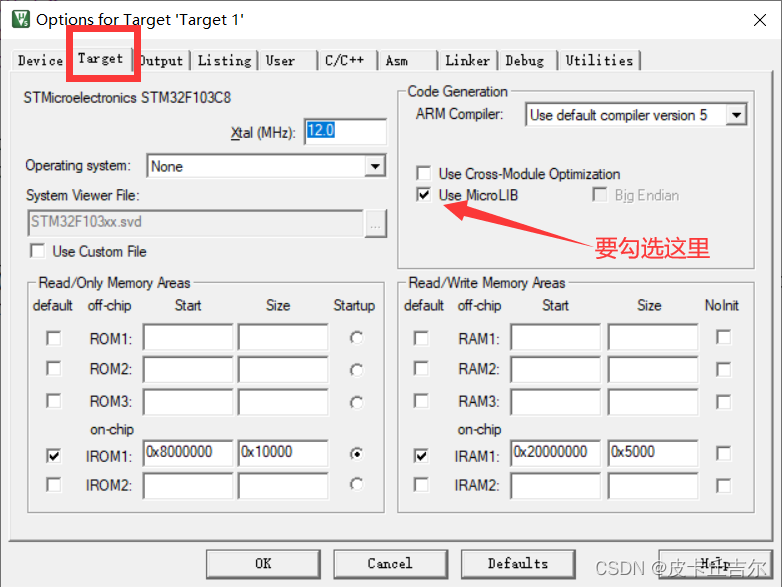Expand the ARM Compiler version dropdown
782x587 pixels.
pos(736,115)
